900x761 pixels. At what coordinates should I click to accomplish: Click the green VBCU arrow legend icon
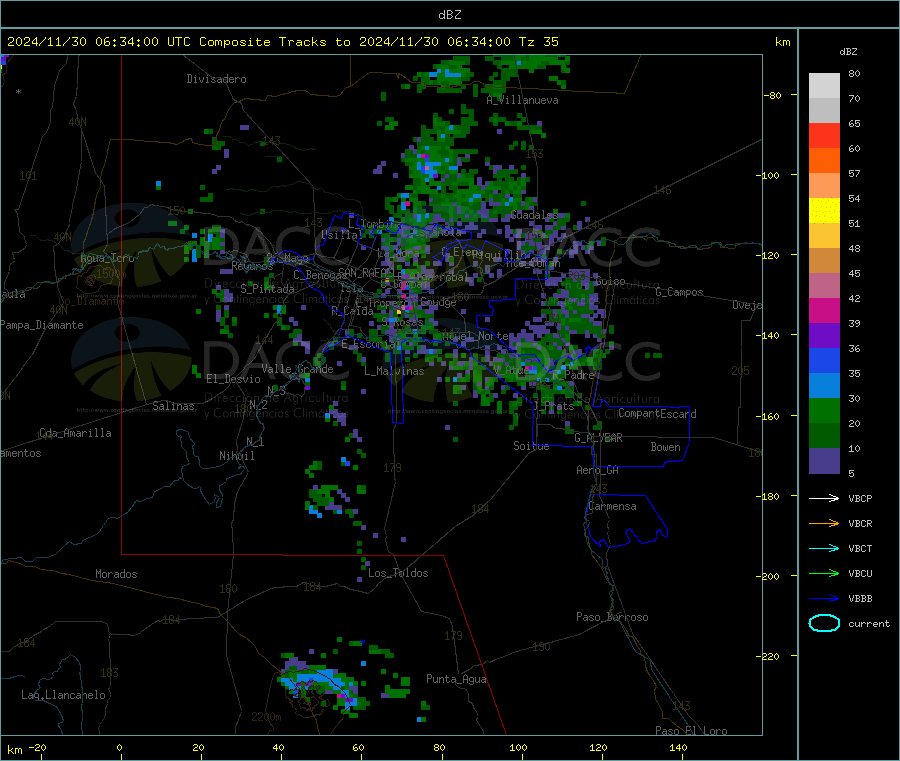tap(824, 573)
